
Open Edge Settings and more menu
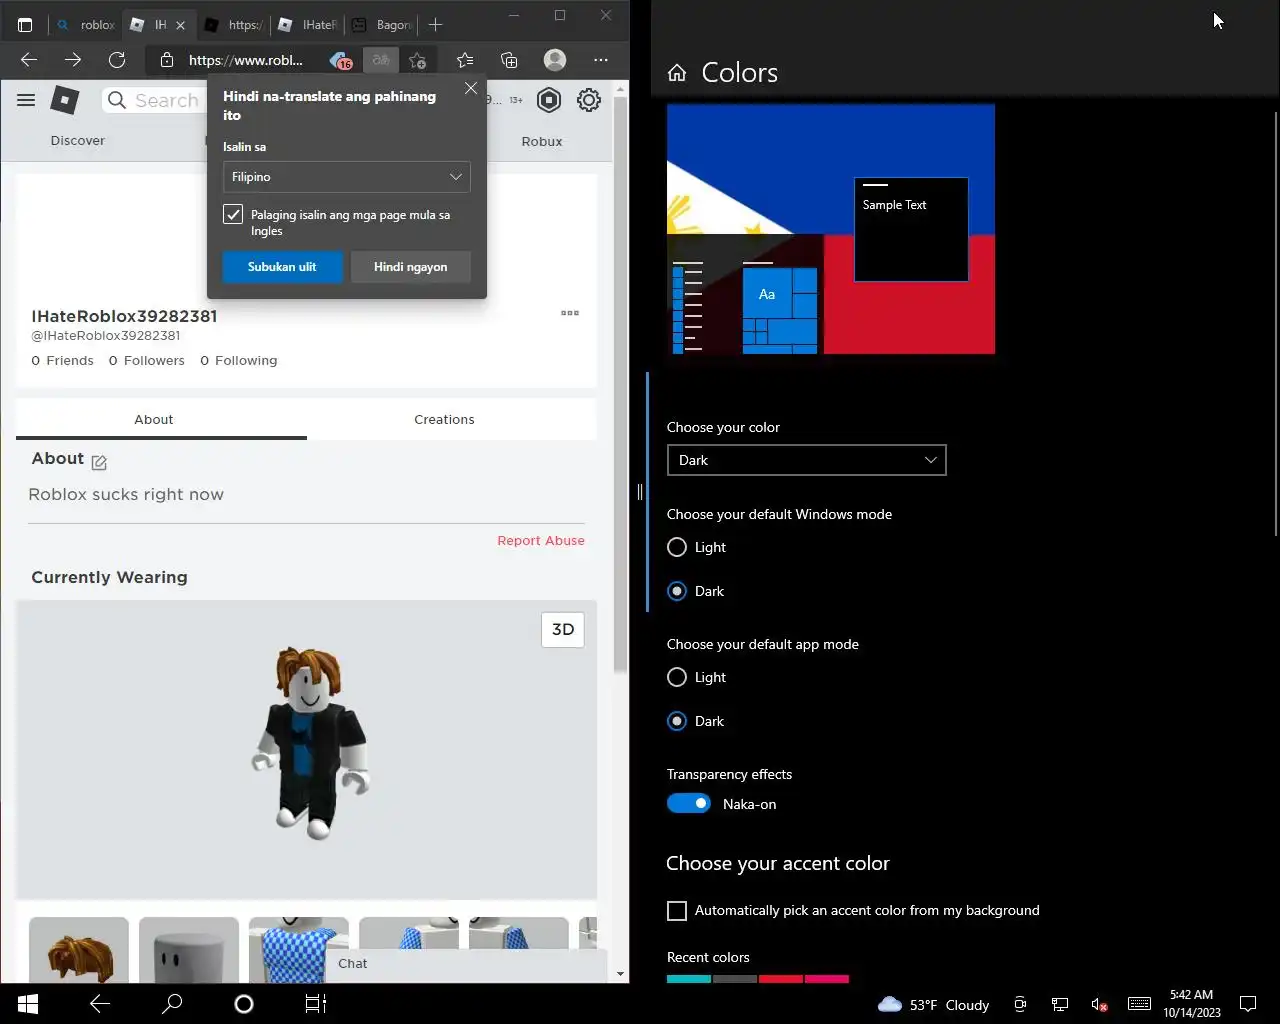(601, 60)
